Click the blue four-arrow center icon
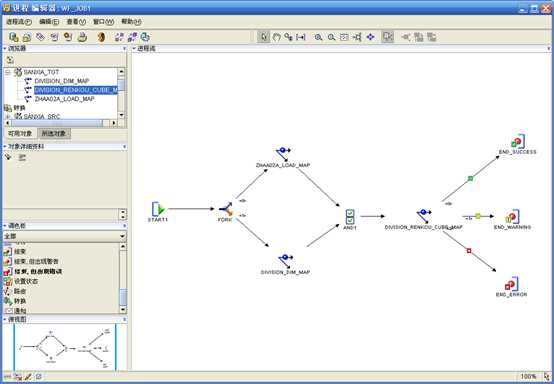Viewport: 554px width, 384px height. coord(370,37)
